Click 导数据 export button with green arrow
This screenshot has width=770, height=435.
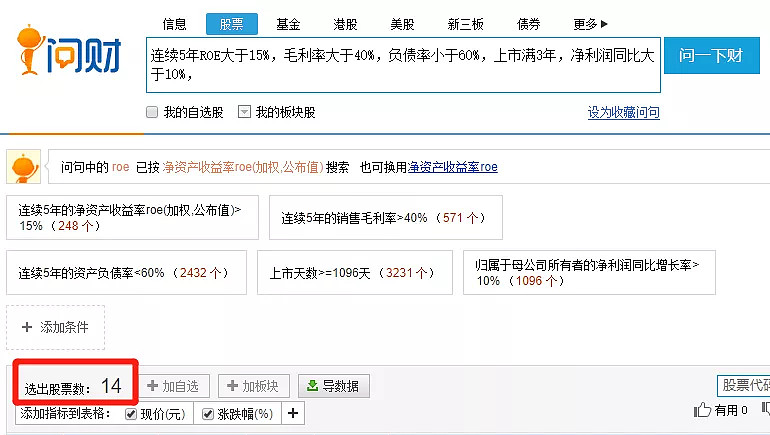[334, 386]
